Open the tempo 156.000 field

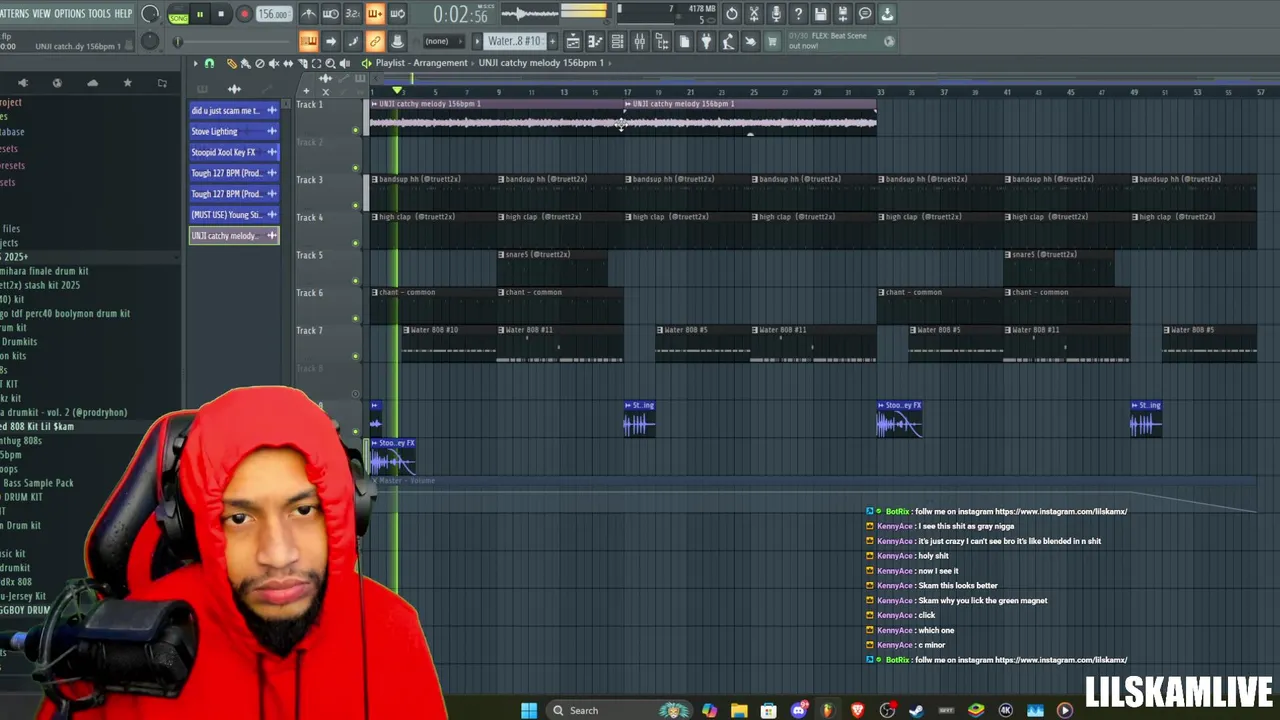pyautogui.click(x=272, y=14)
